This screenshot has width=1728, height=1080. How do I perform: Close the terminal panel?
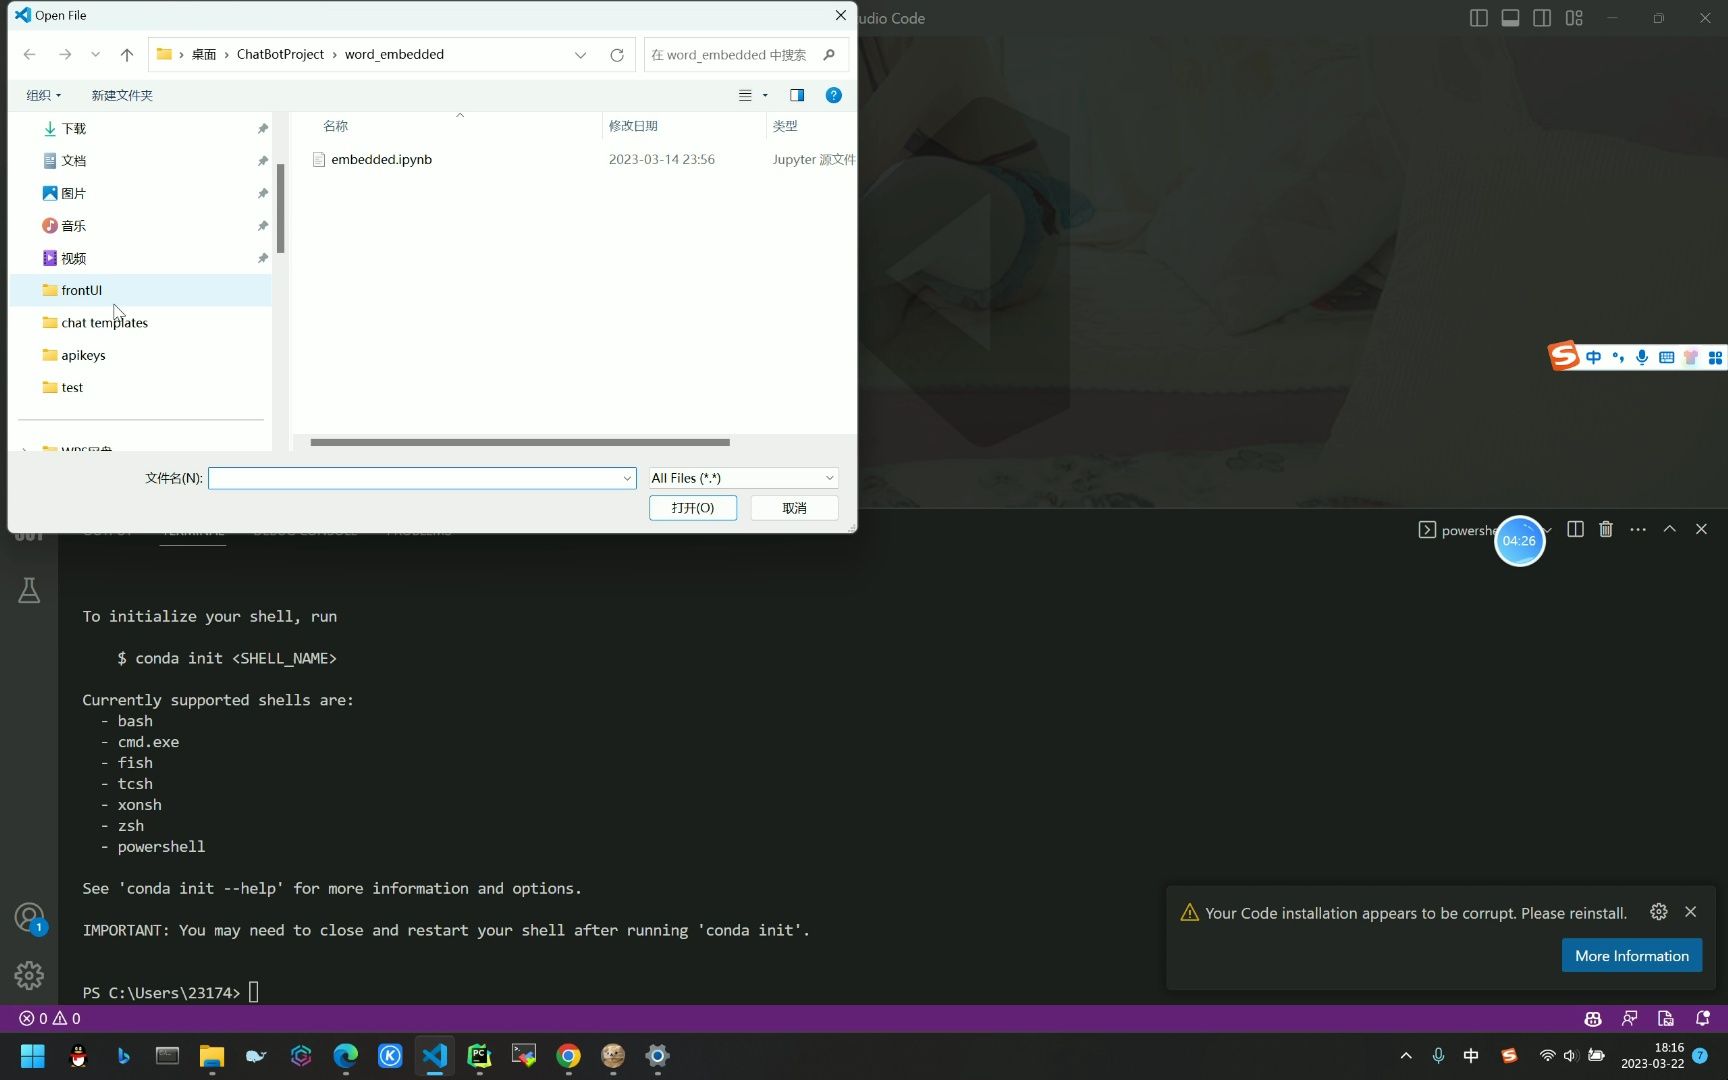pos(1701,529)
